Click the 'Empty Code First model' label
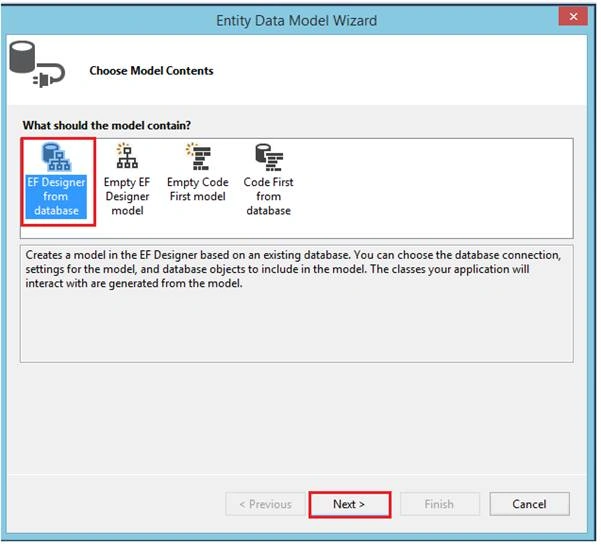The height and width of the screenshot is (545, 601). [199, 190]
